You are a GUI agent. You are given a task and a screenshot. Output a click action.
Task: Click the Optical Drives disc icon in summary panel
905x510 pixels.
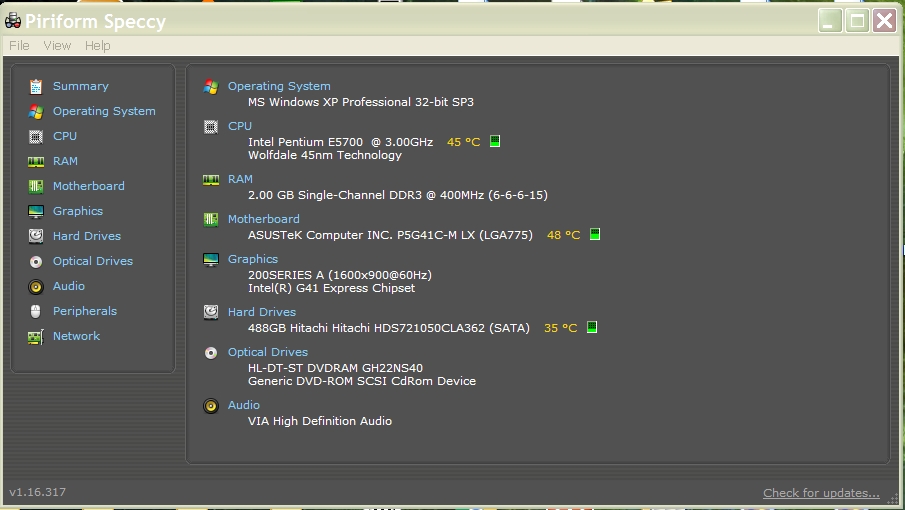pyautogui.click(x=211, y=353)
